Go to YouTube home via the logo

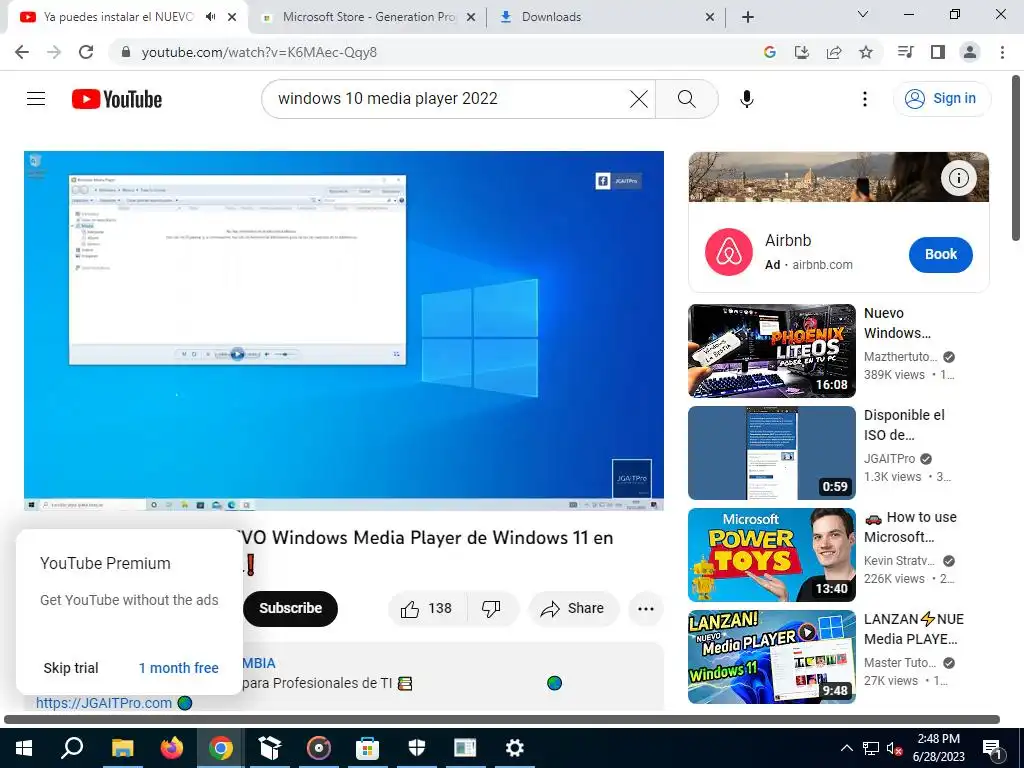[x=117, y=99]
